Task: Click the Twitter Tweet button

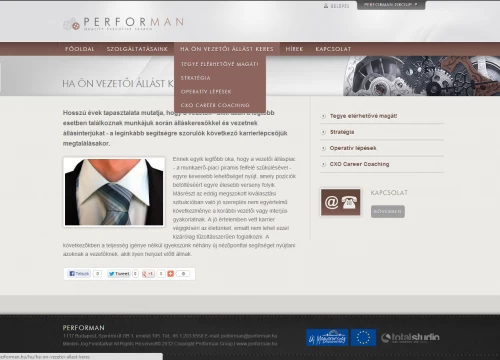Action: (x=119, y=274)
